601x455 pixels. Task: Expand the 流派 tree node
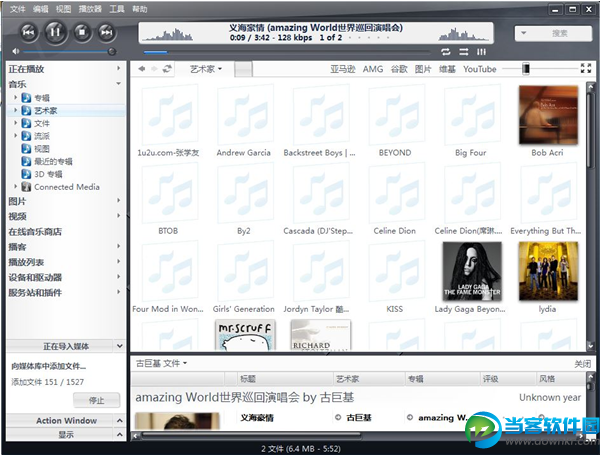pyautogui.click(x=15, y=136)
